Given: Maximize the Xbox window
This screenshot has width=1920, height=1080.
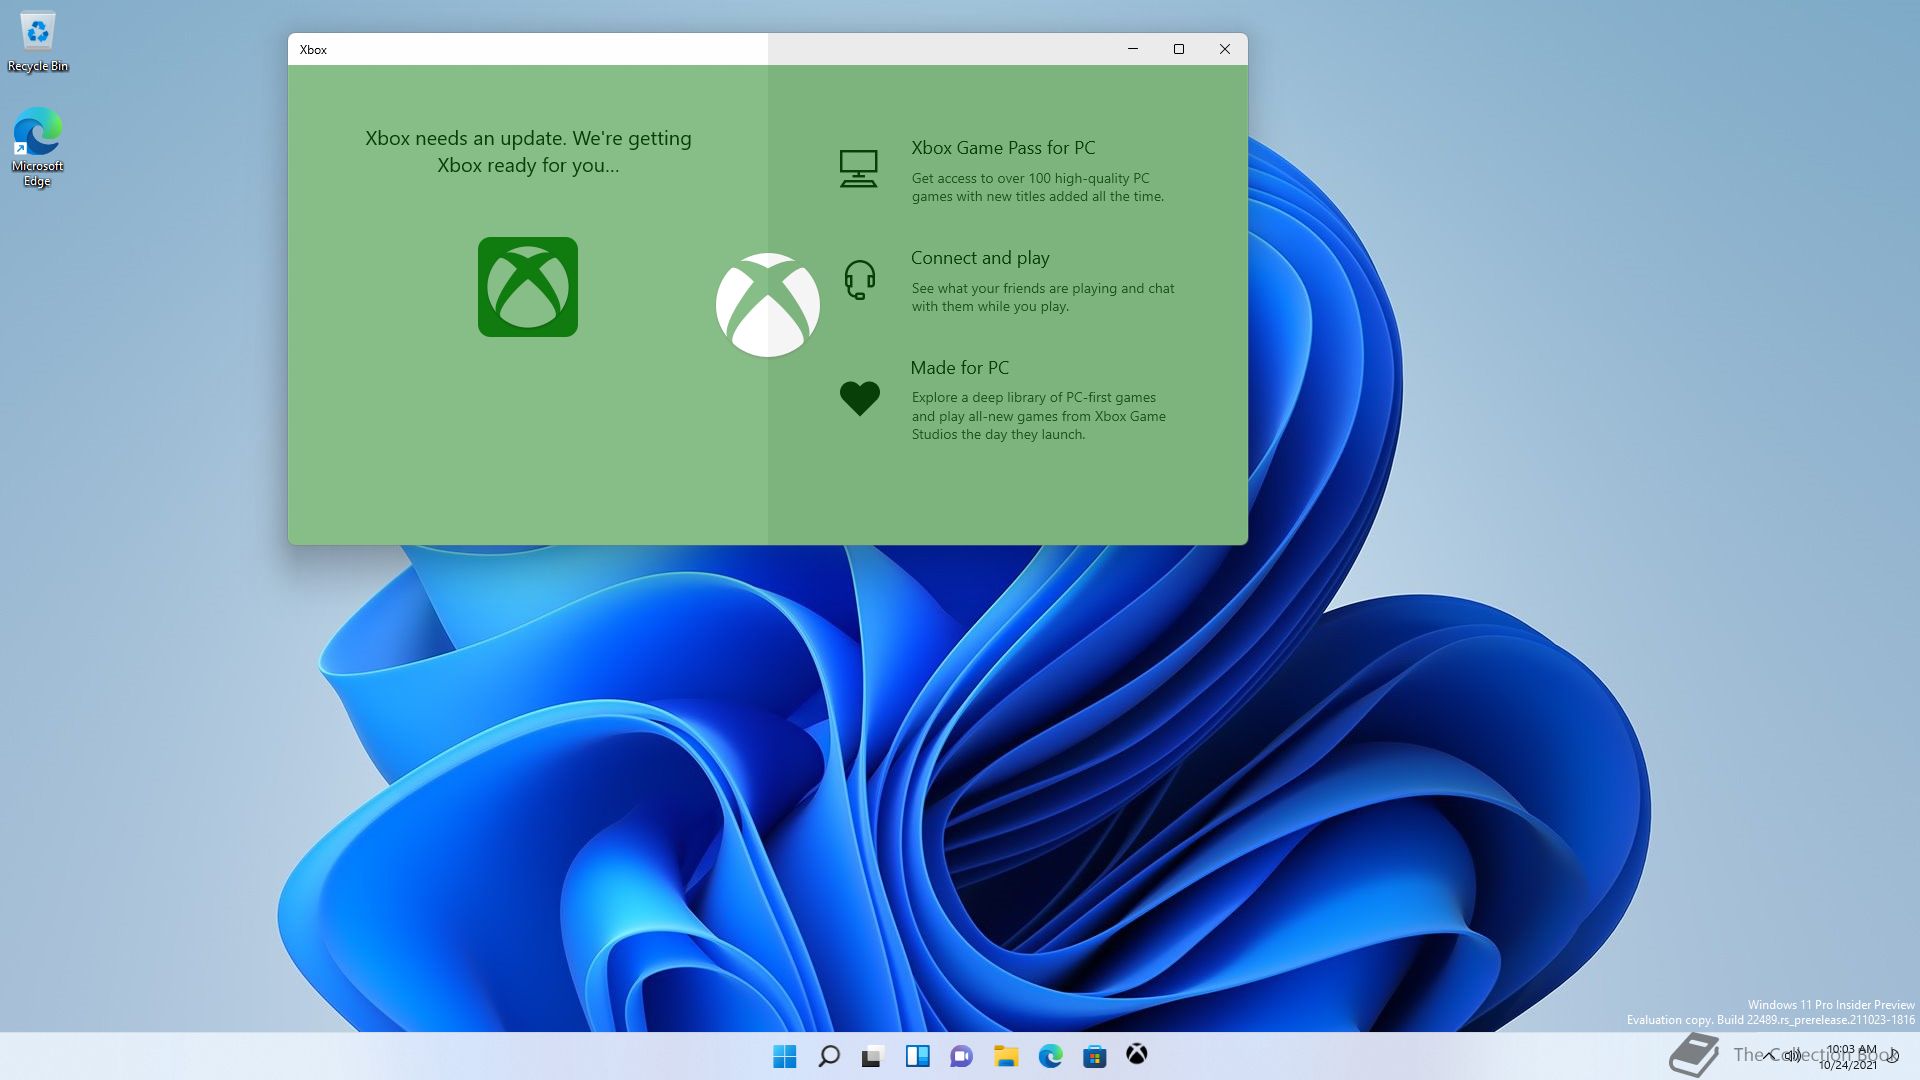Looking at the screenshot, I should [1179, 49].
